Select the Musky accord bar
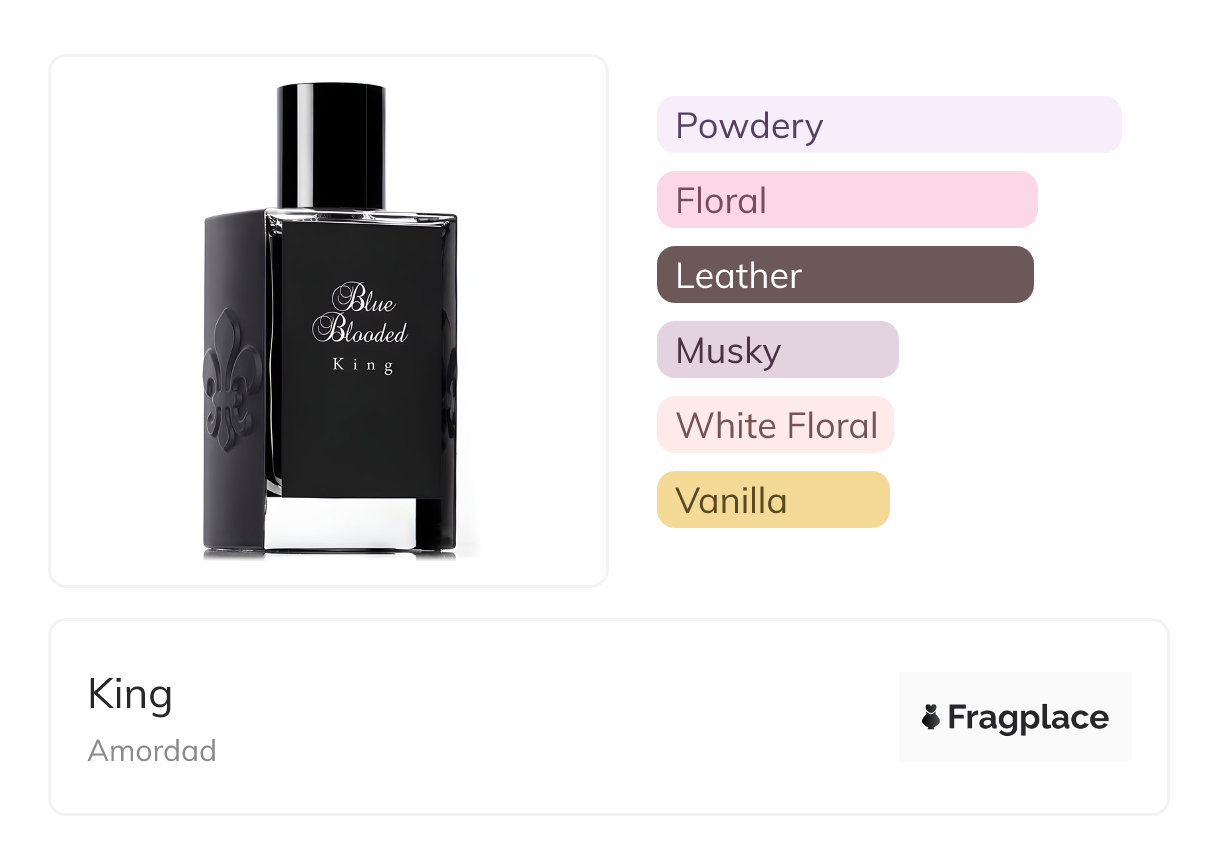The height and width of the screenshot is (864, 1218). coord(778,350)
